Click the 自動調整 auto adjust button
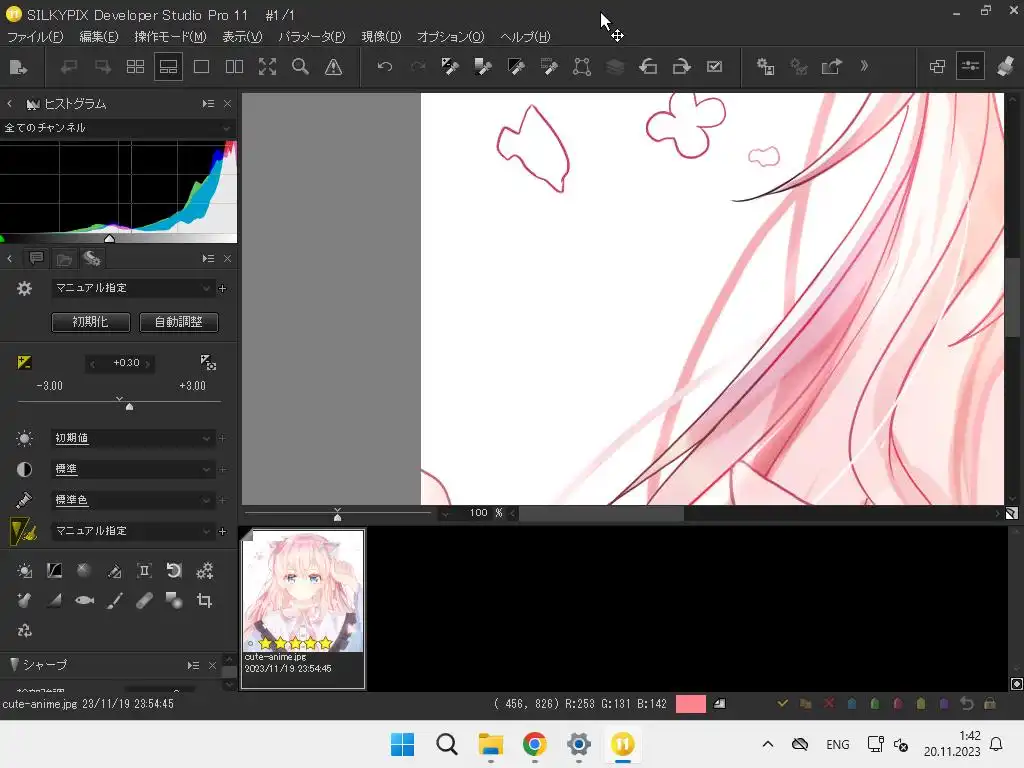Image resolution: width=1024 pixels, height=768 pixels. [179, 322]
